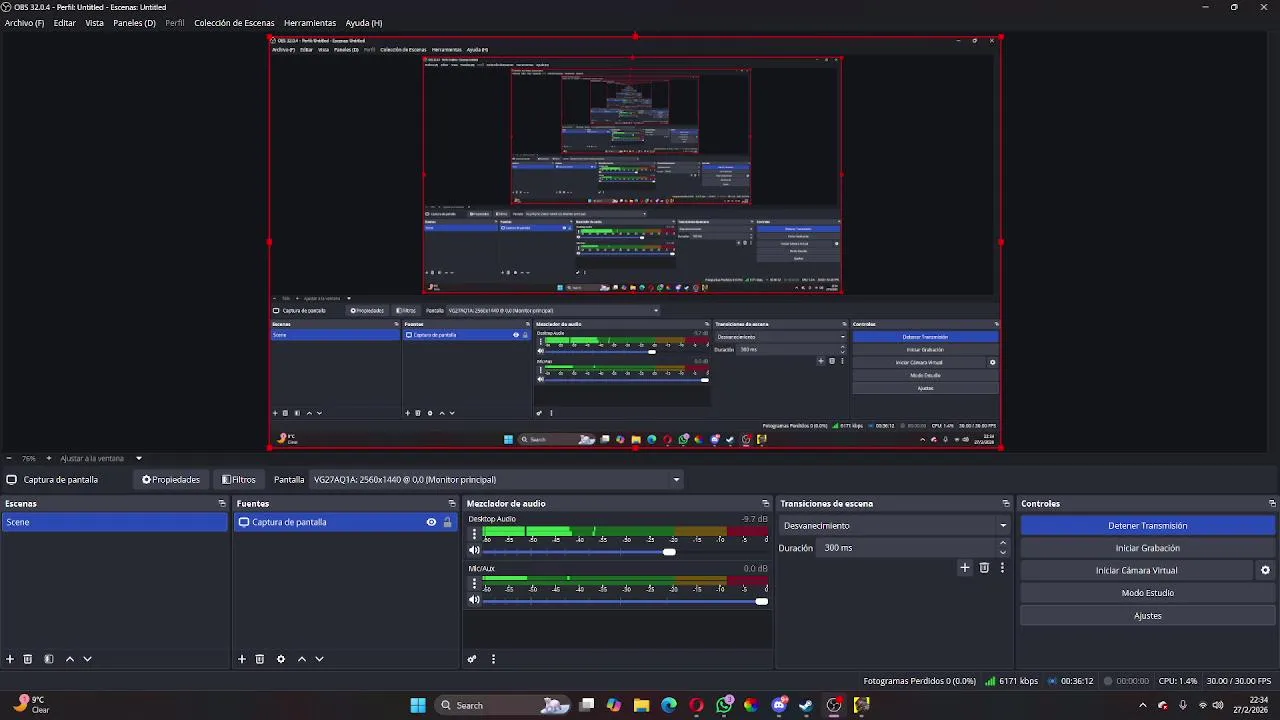Zoom out preview with minus icon
Screen dimensions: 1280x720
[9, 458]
